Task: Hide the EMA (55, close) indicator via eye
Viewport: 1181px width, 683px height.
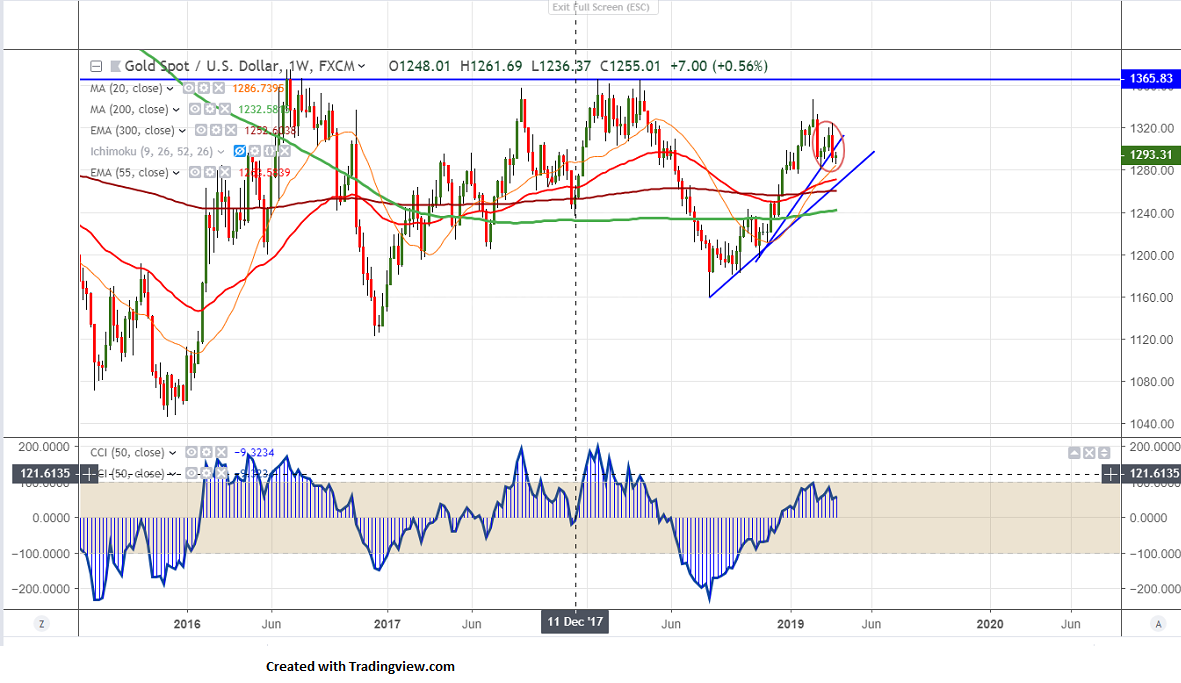Action: [x=195, y=172]
